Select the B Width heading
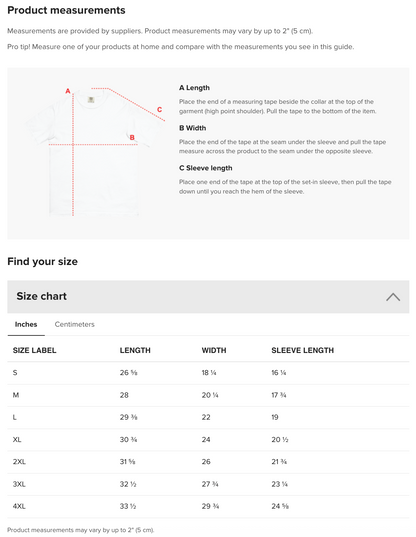Screen dimensions: 416x537 (x=192, y=128)
